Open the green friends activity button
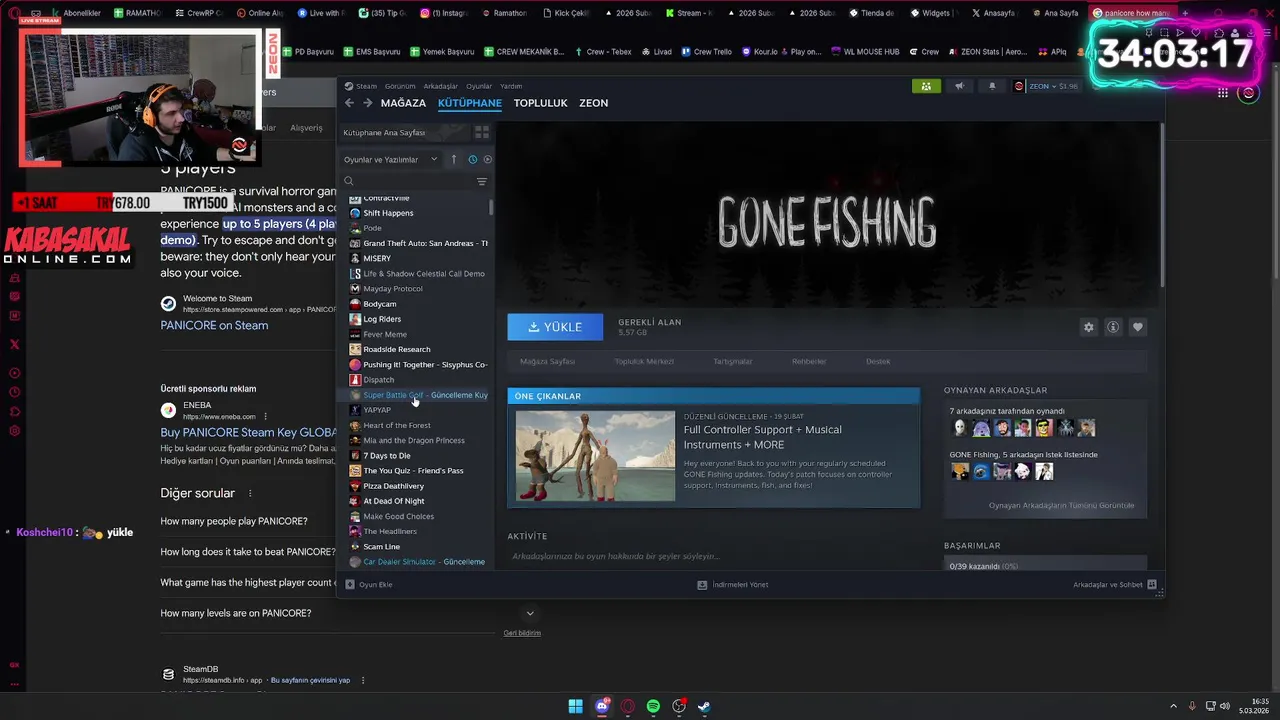This screenshot has width=1280, height=720. click(x=926, y=86)
